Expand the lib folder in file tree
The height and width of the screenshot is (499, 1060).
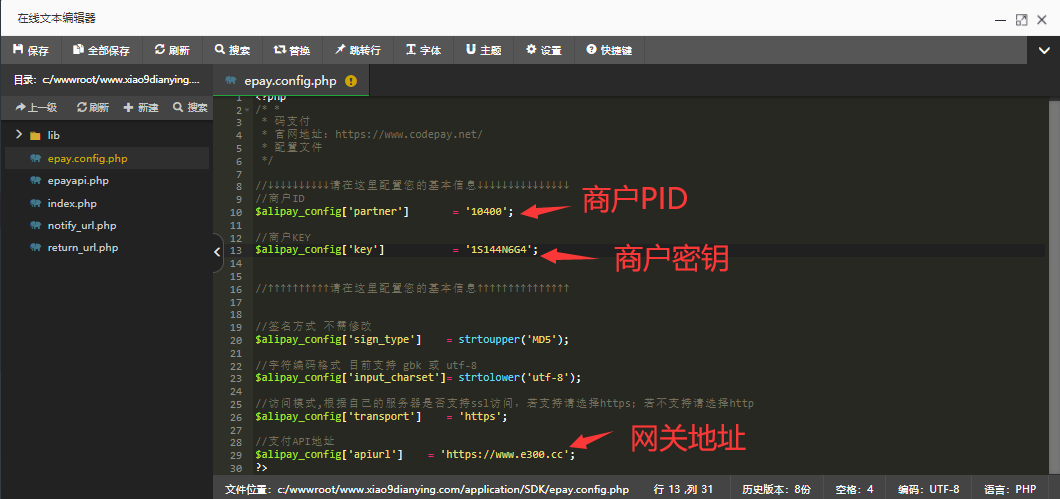18,135
